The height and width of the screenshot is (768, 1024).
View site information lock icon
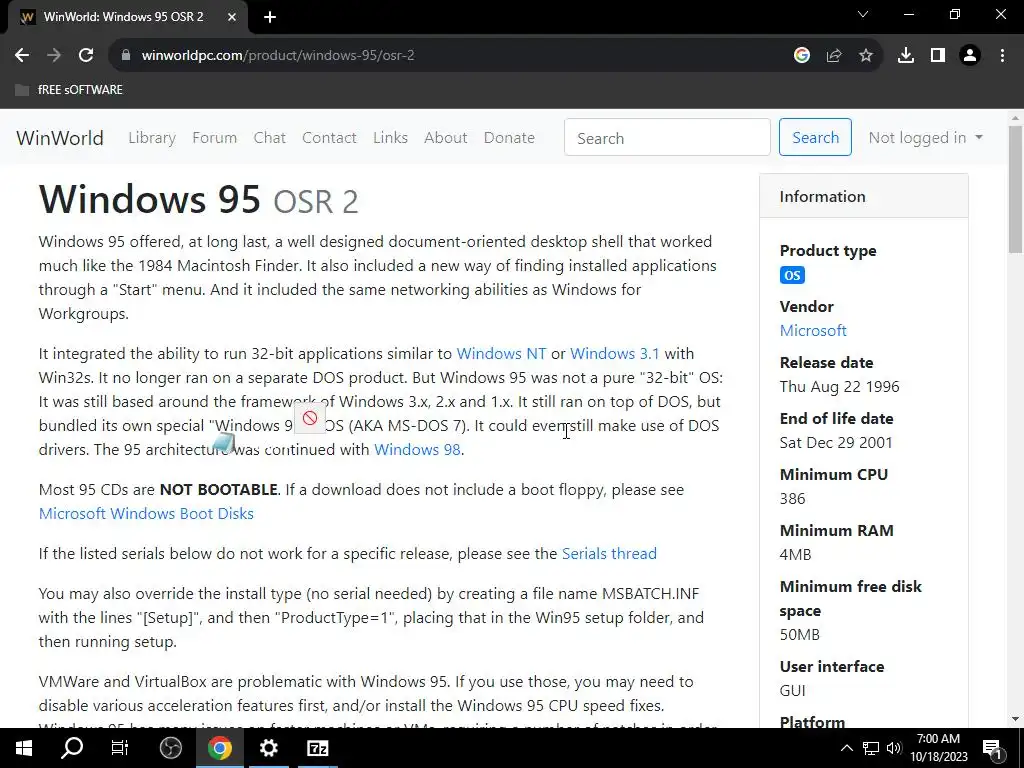point(126,56)
